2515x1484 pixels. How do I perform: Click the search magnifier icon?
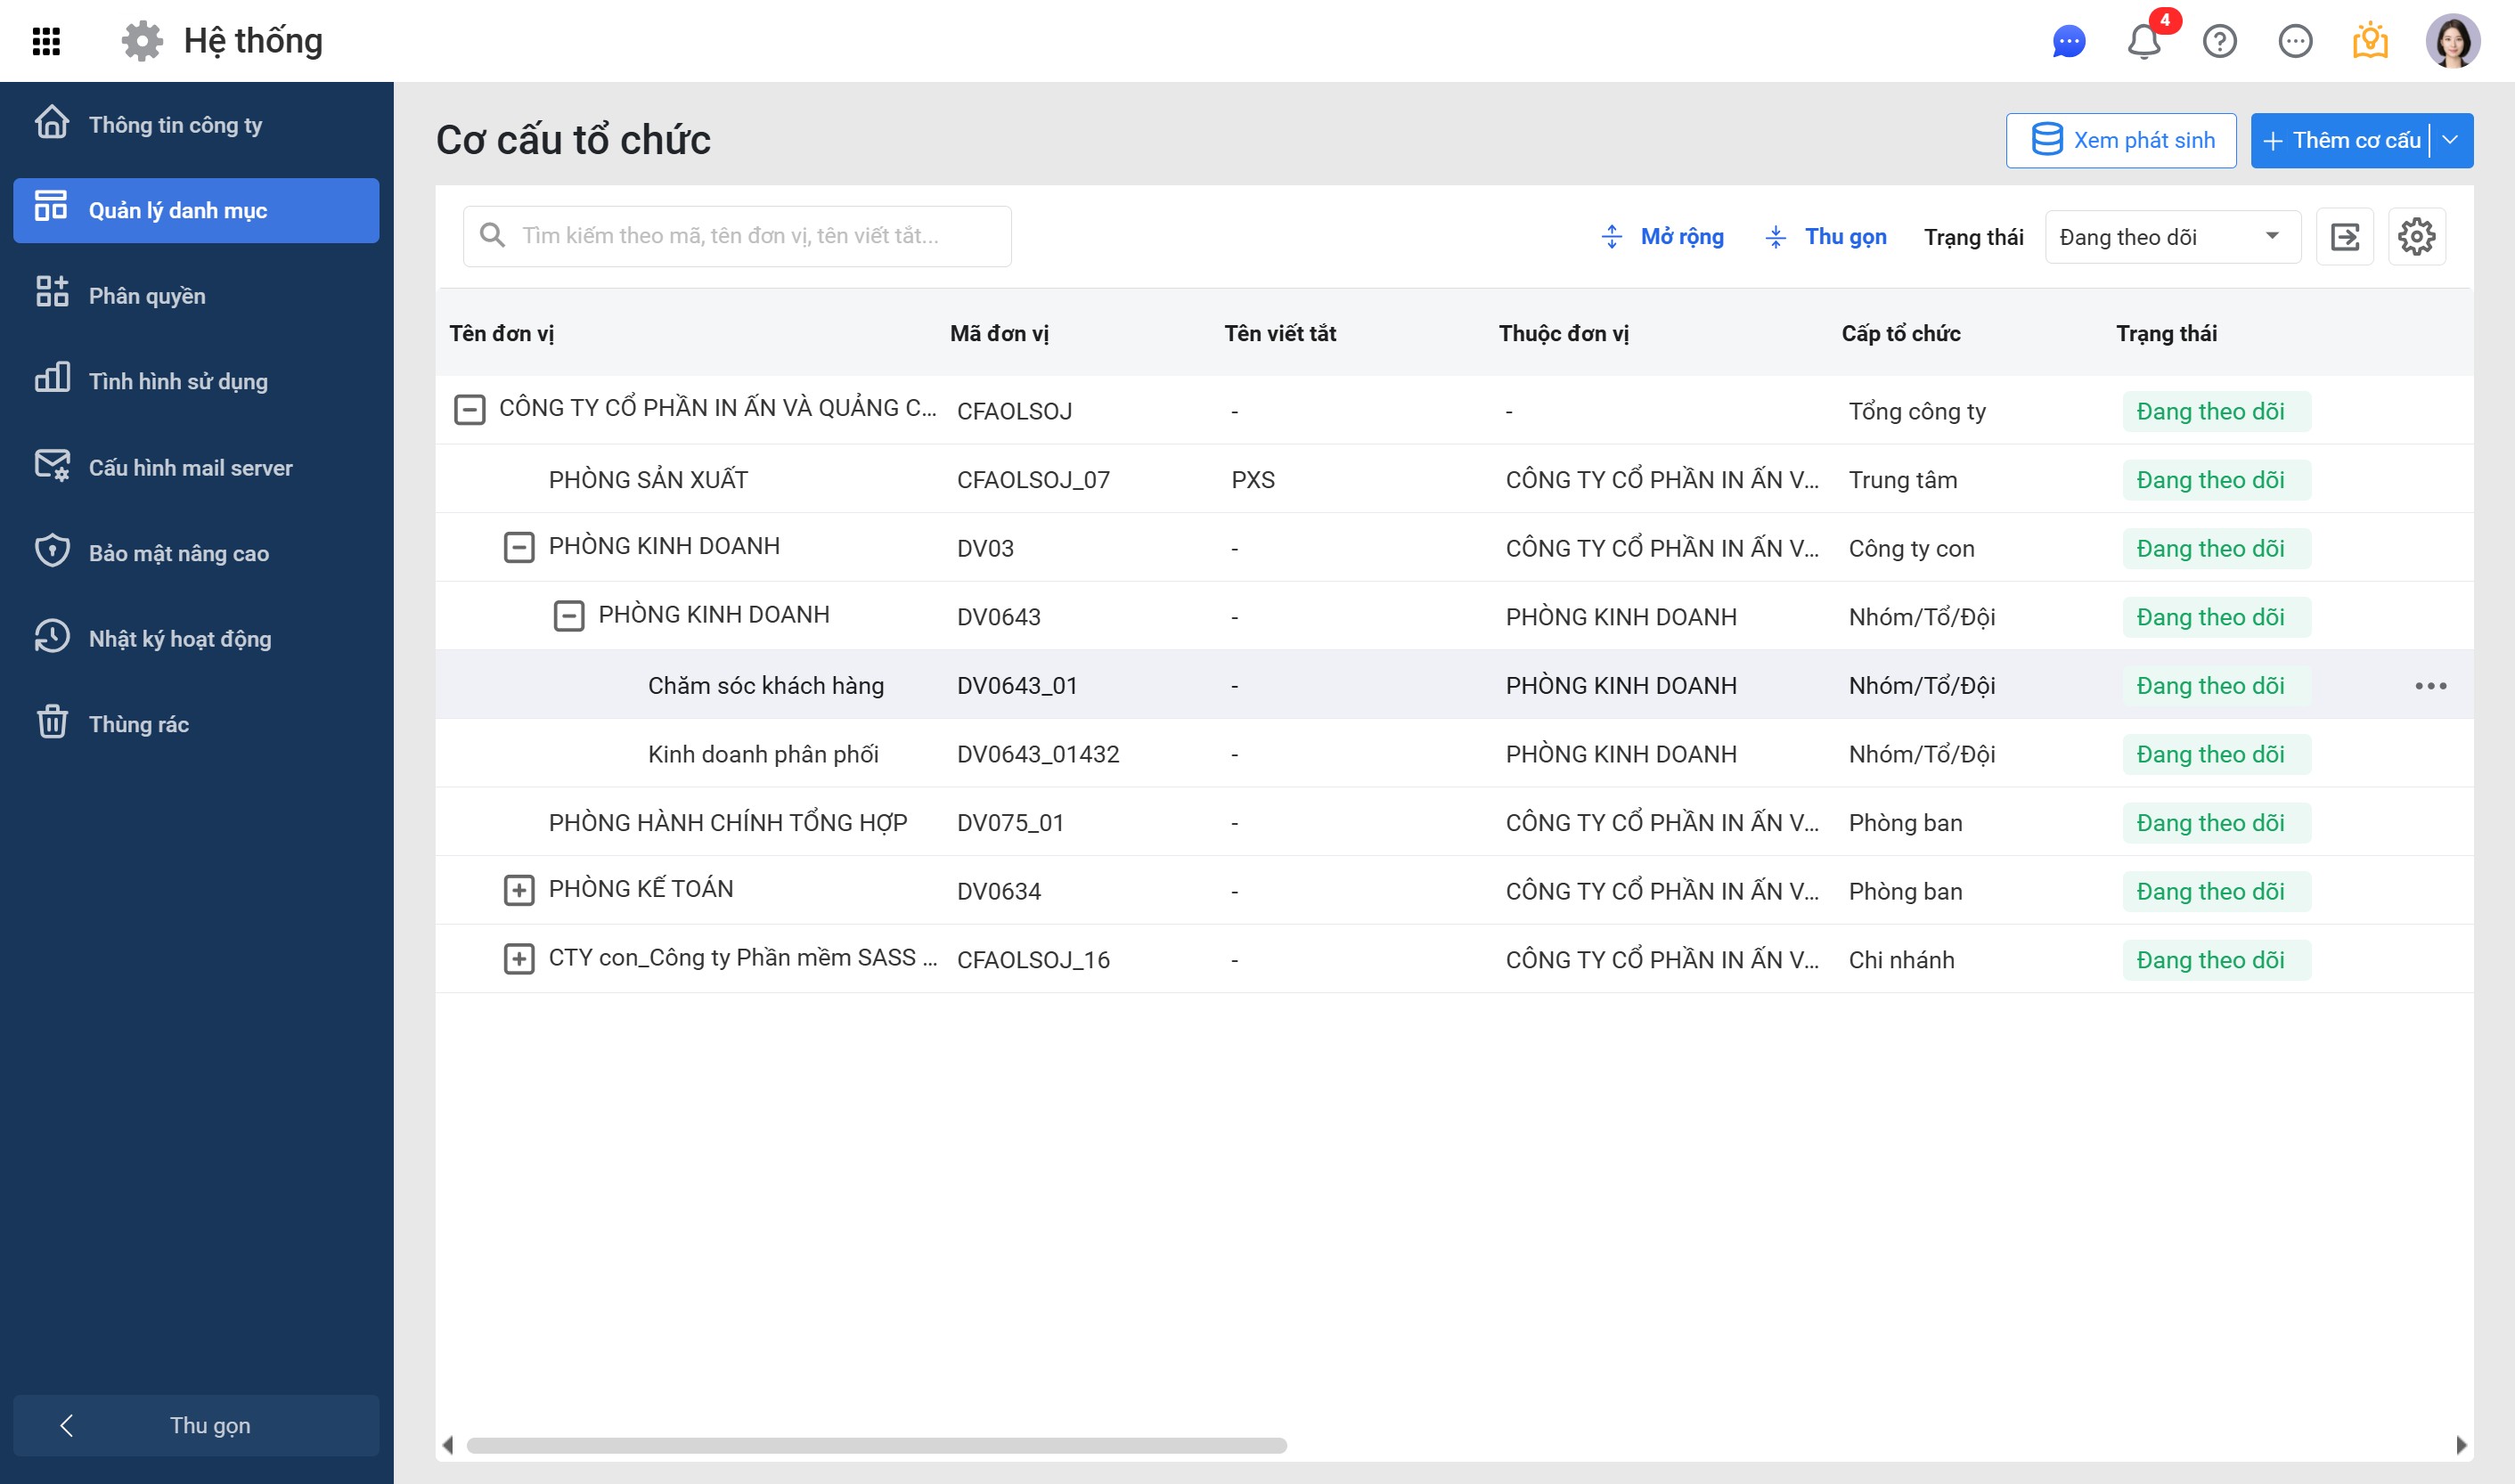pyautogui.click(x=492, y=236)
